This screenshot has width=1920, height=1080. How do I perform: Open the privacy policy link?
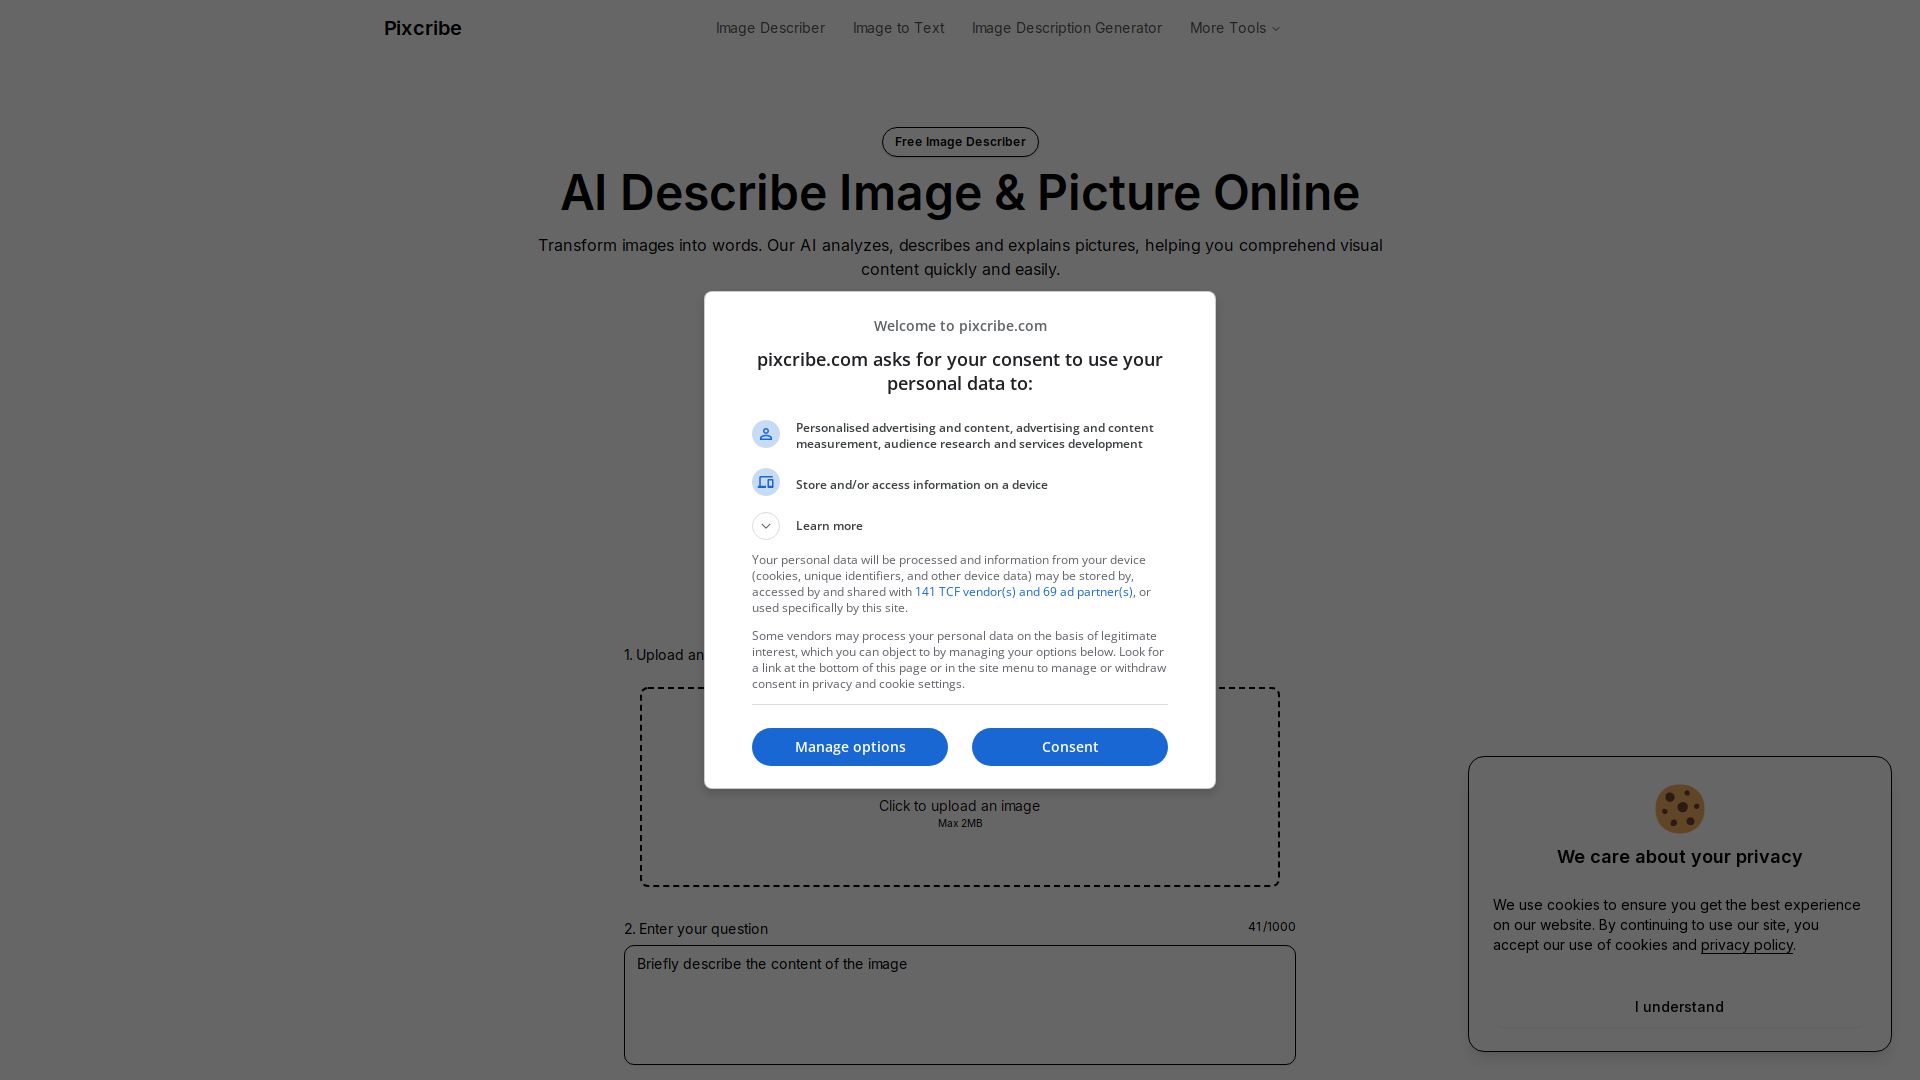point(1746,945)
